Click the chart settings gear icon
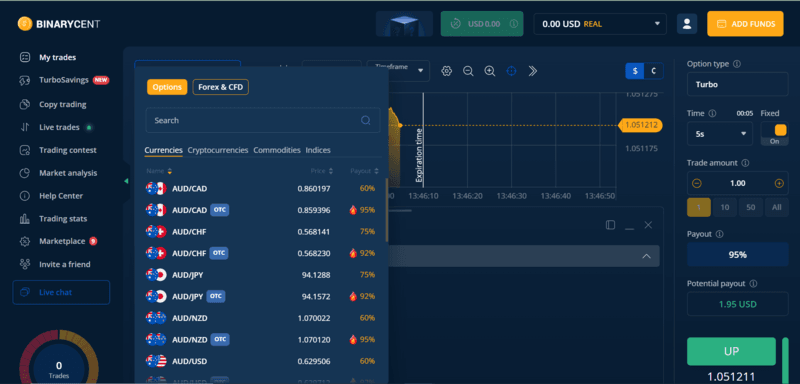The image size is (800, 384). pyautogui.click(x=447, y=71)
